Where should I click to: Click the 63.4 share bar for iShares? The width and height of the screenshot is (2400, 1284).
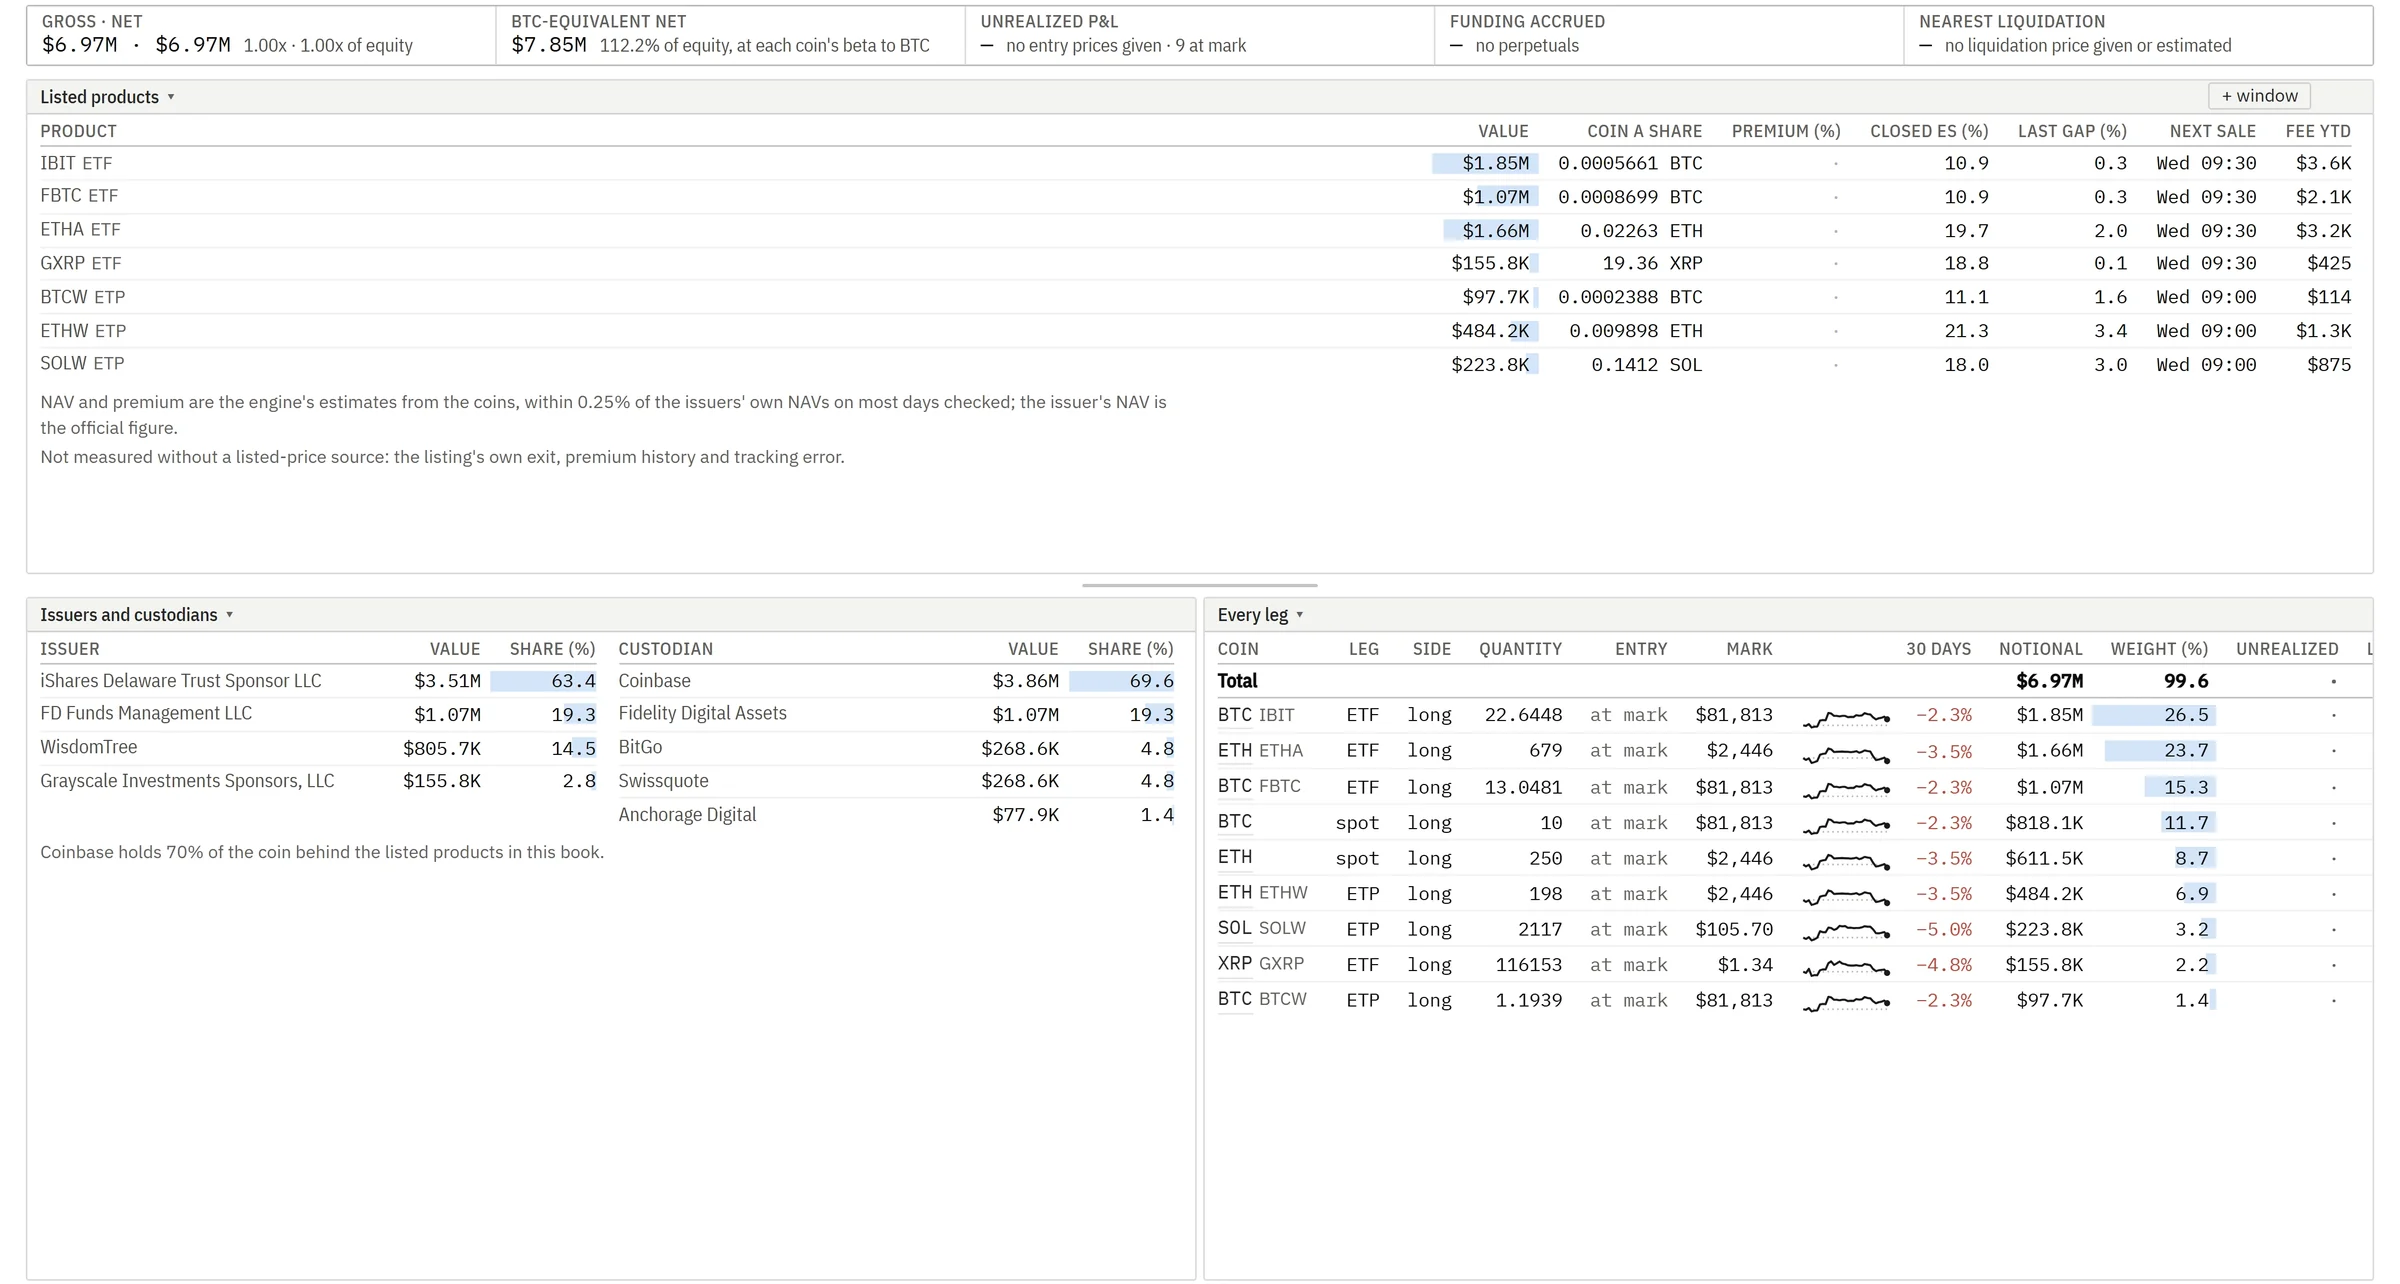tap(544, 681)
